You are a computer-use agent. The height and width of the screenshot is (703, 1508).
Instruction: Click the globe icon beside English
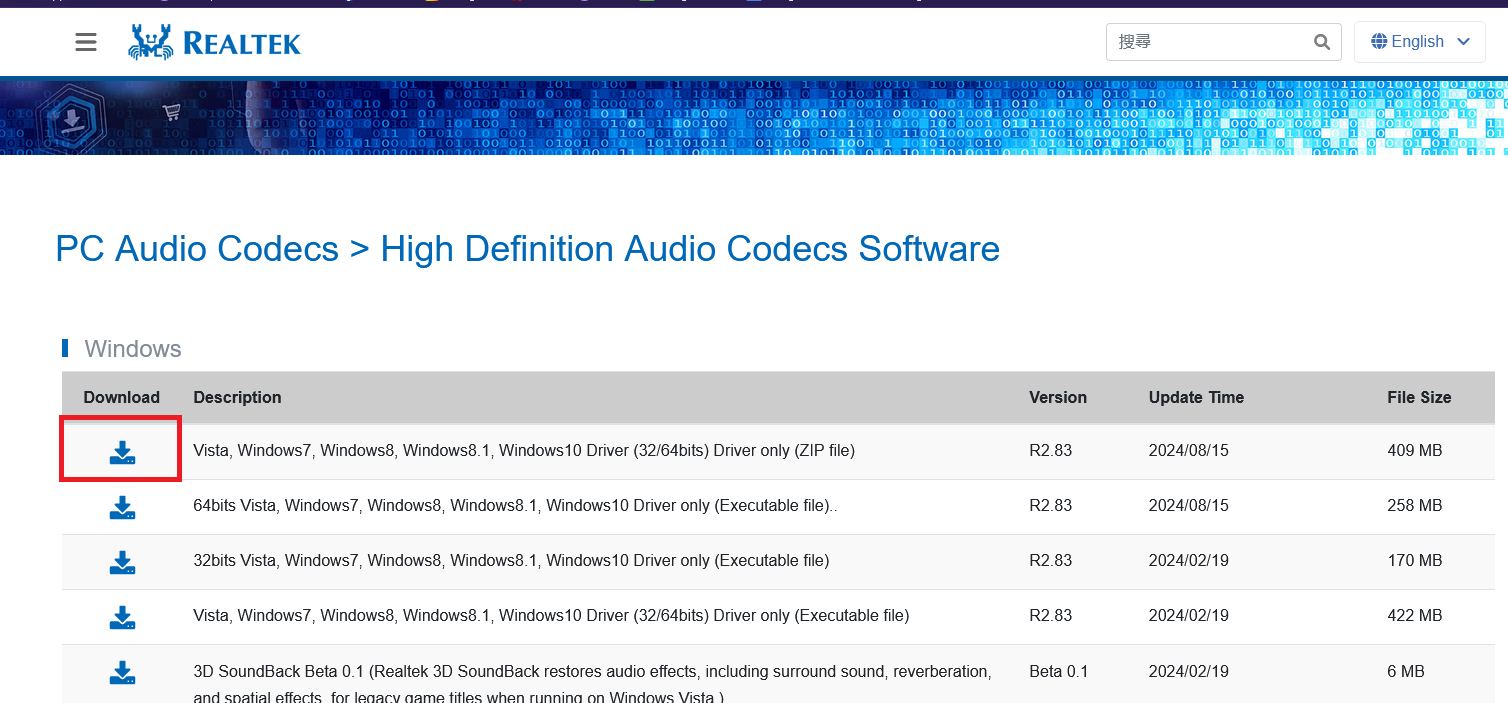tap(1379, 42)
